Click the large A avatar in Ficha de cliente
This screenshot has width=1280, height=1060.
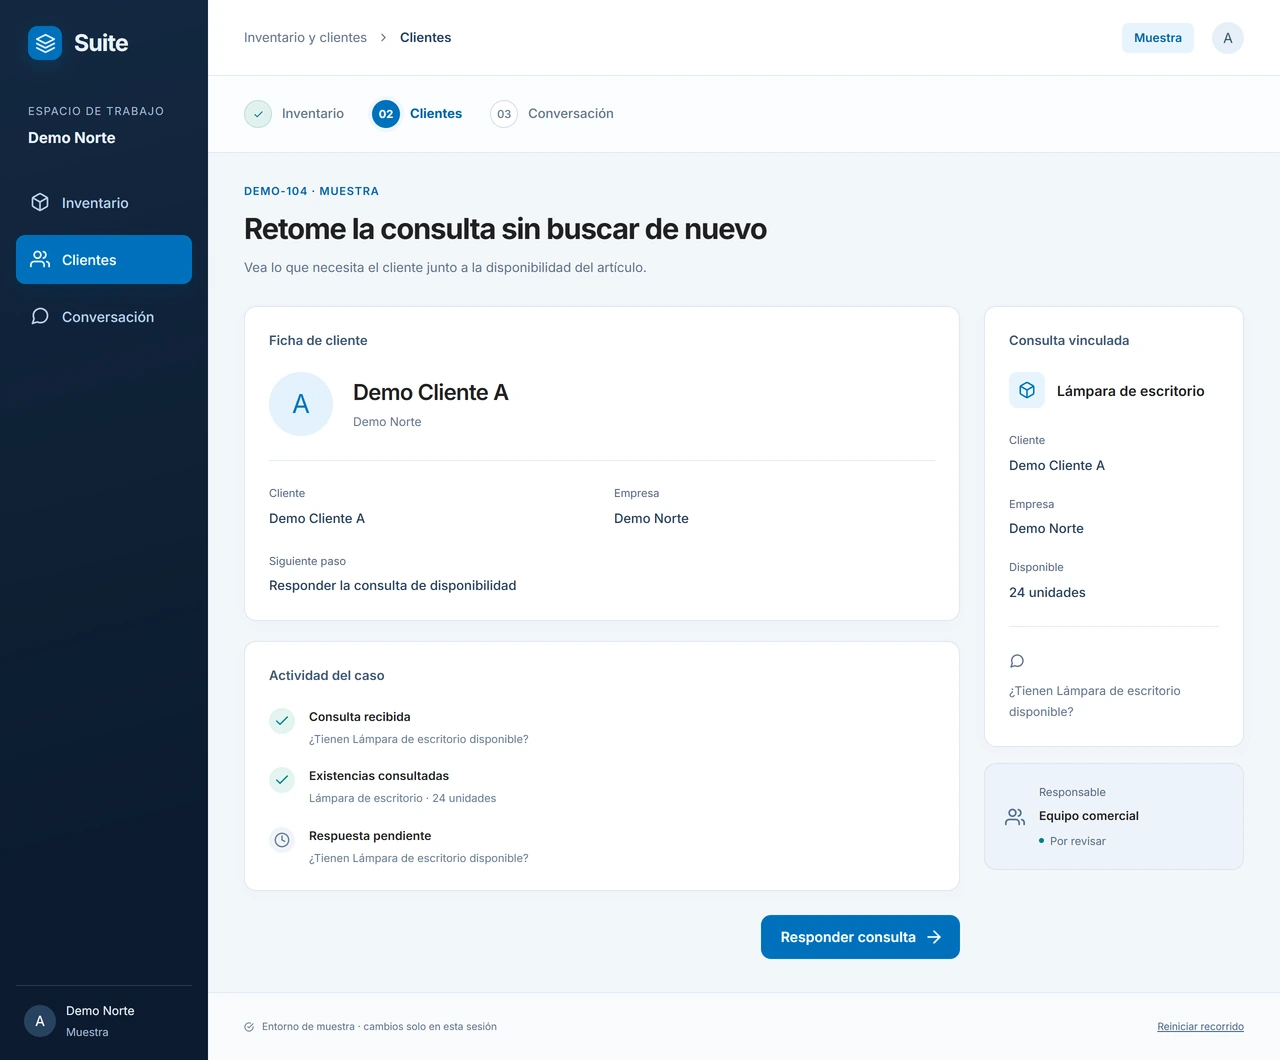[301, 404]
